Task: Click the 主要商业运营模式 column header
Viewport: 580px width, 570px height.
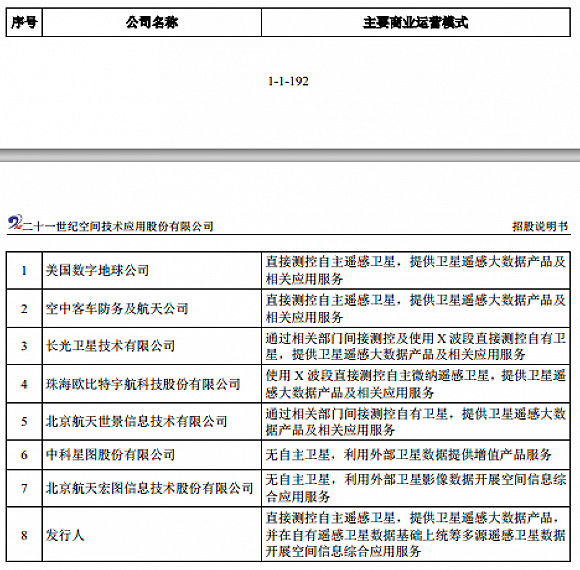Action: (x=416, y=23)
